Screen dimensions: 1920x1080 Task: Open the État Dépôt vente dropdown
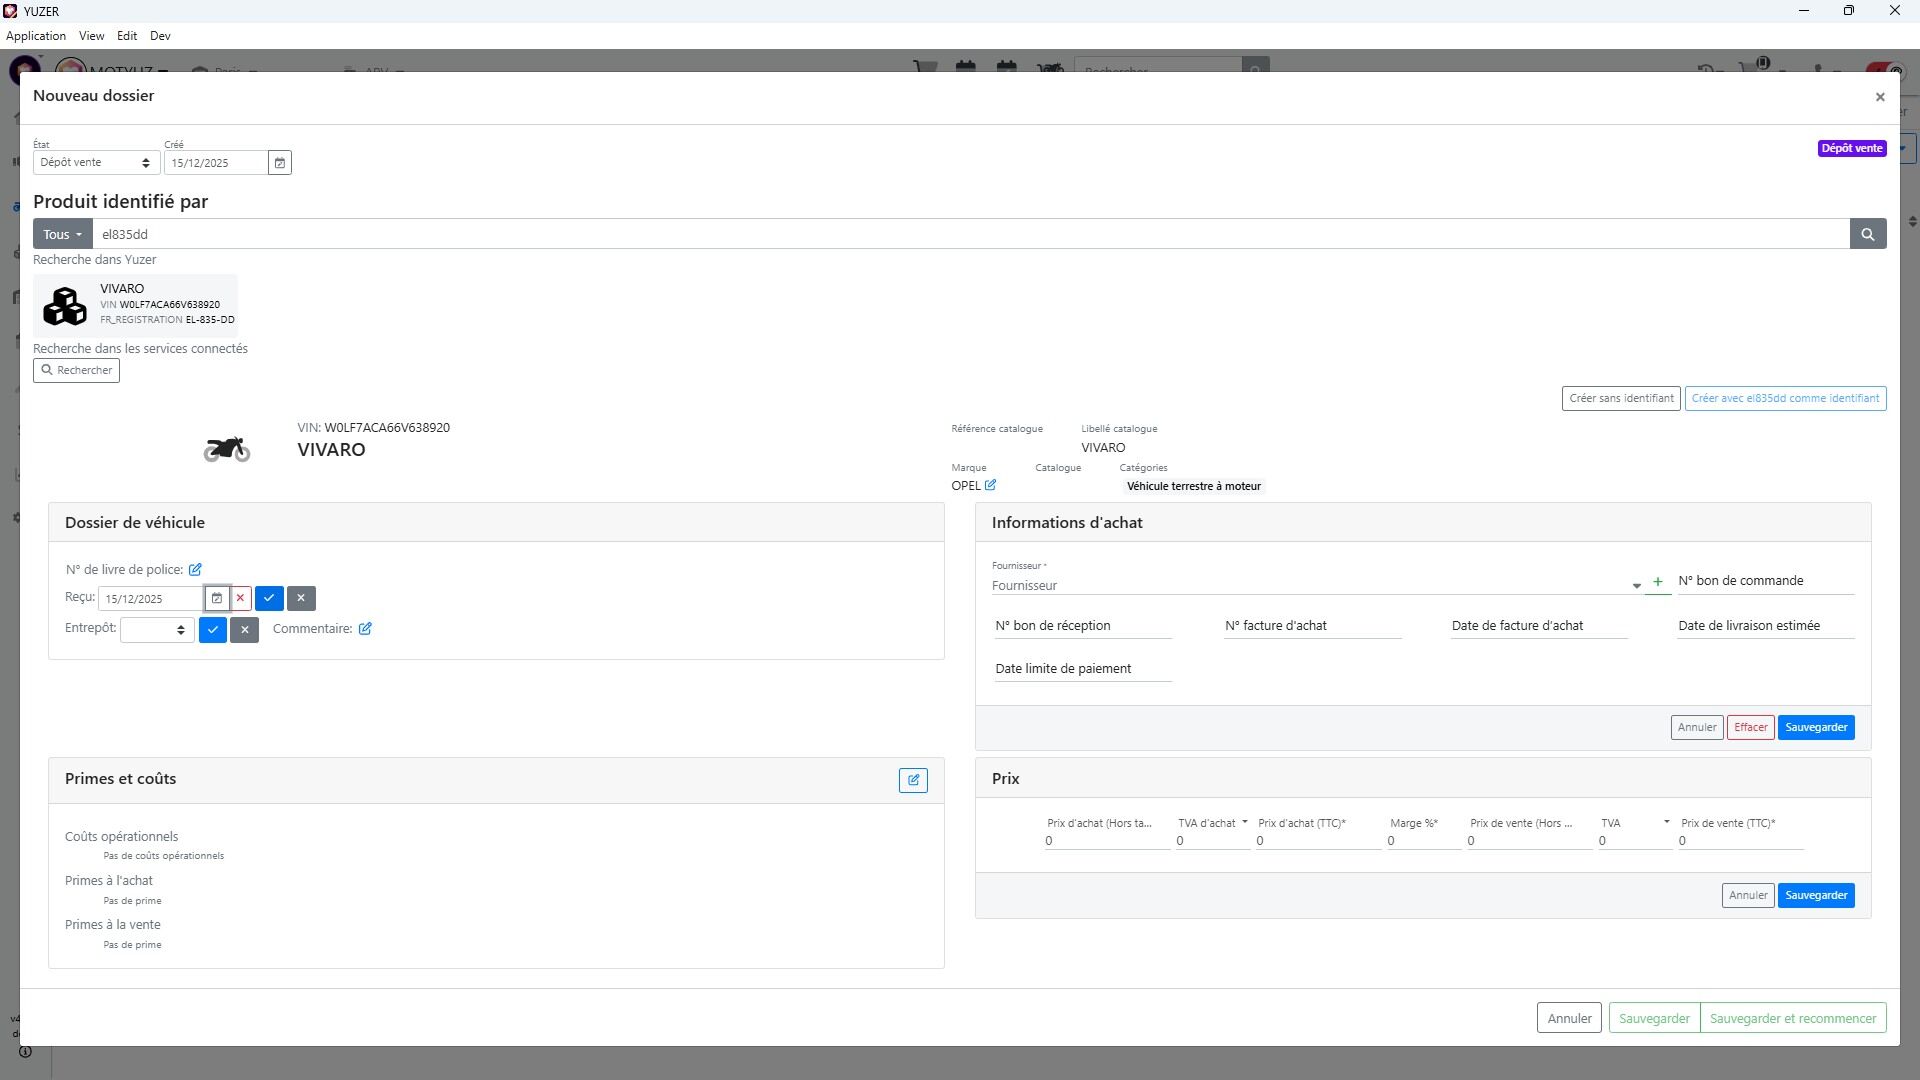95,163
